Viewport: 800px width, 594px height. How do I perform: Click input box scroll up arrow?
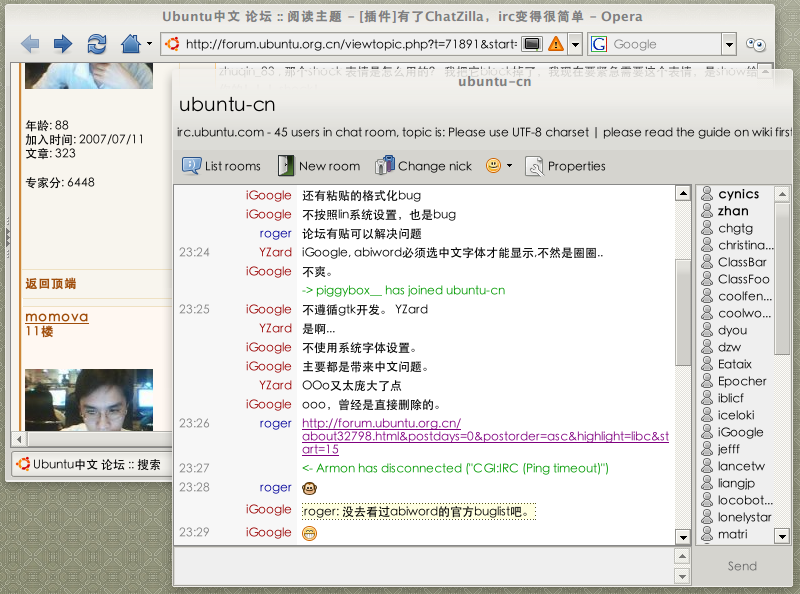pyautogui.click(x=682, y=556)
